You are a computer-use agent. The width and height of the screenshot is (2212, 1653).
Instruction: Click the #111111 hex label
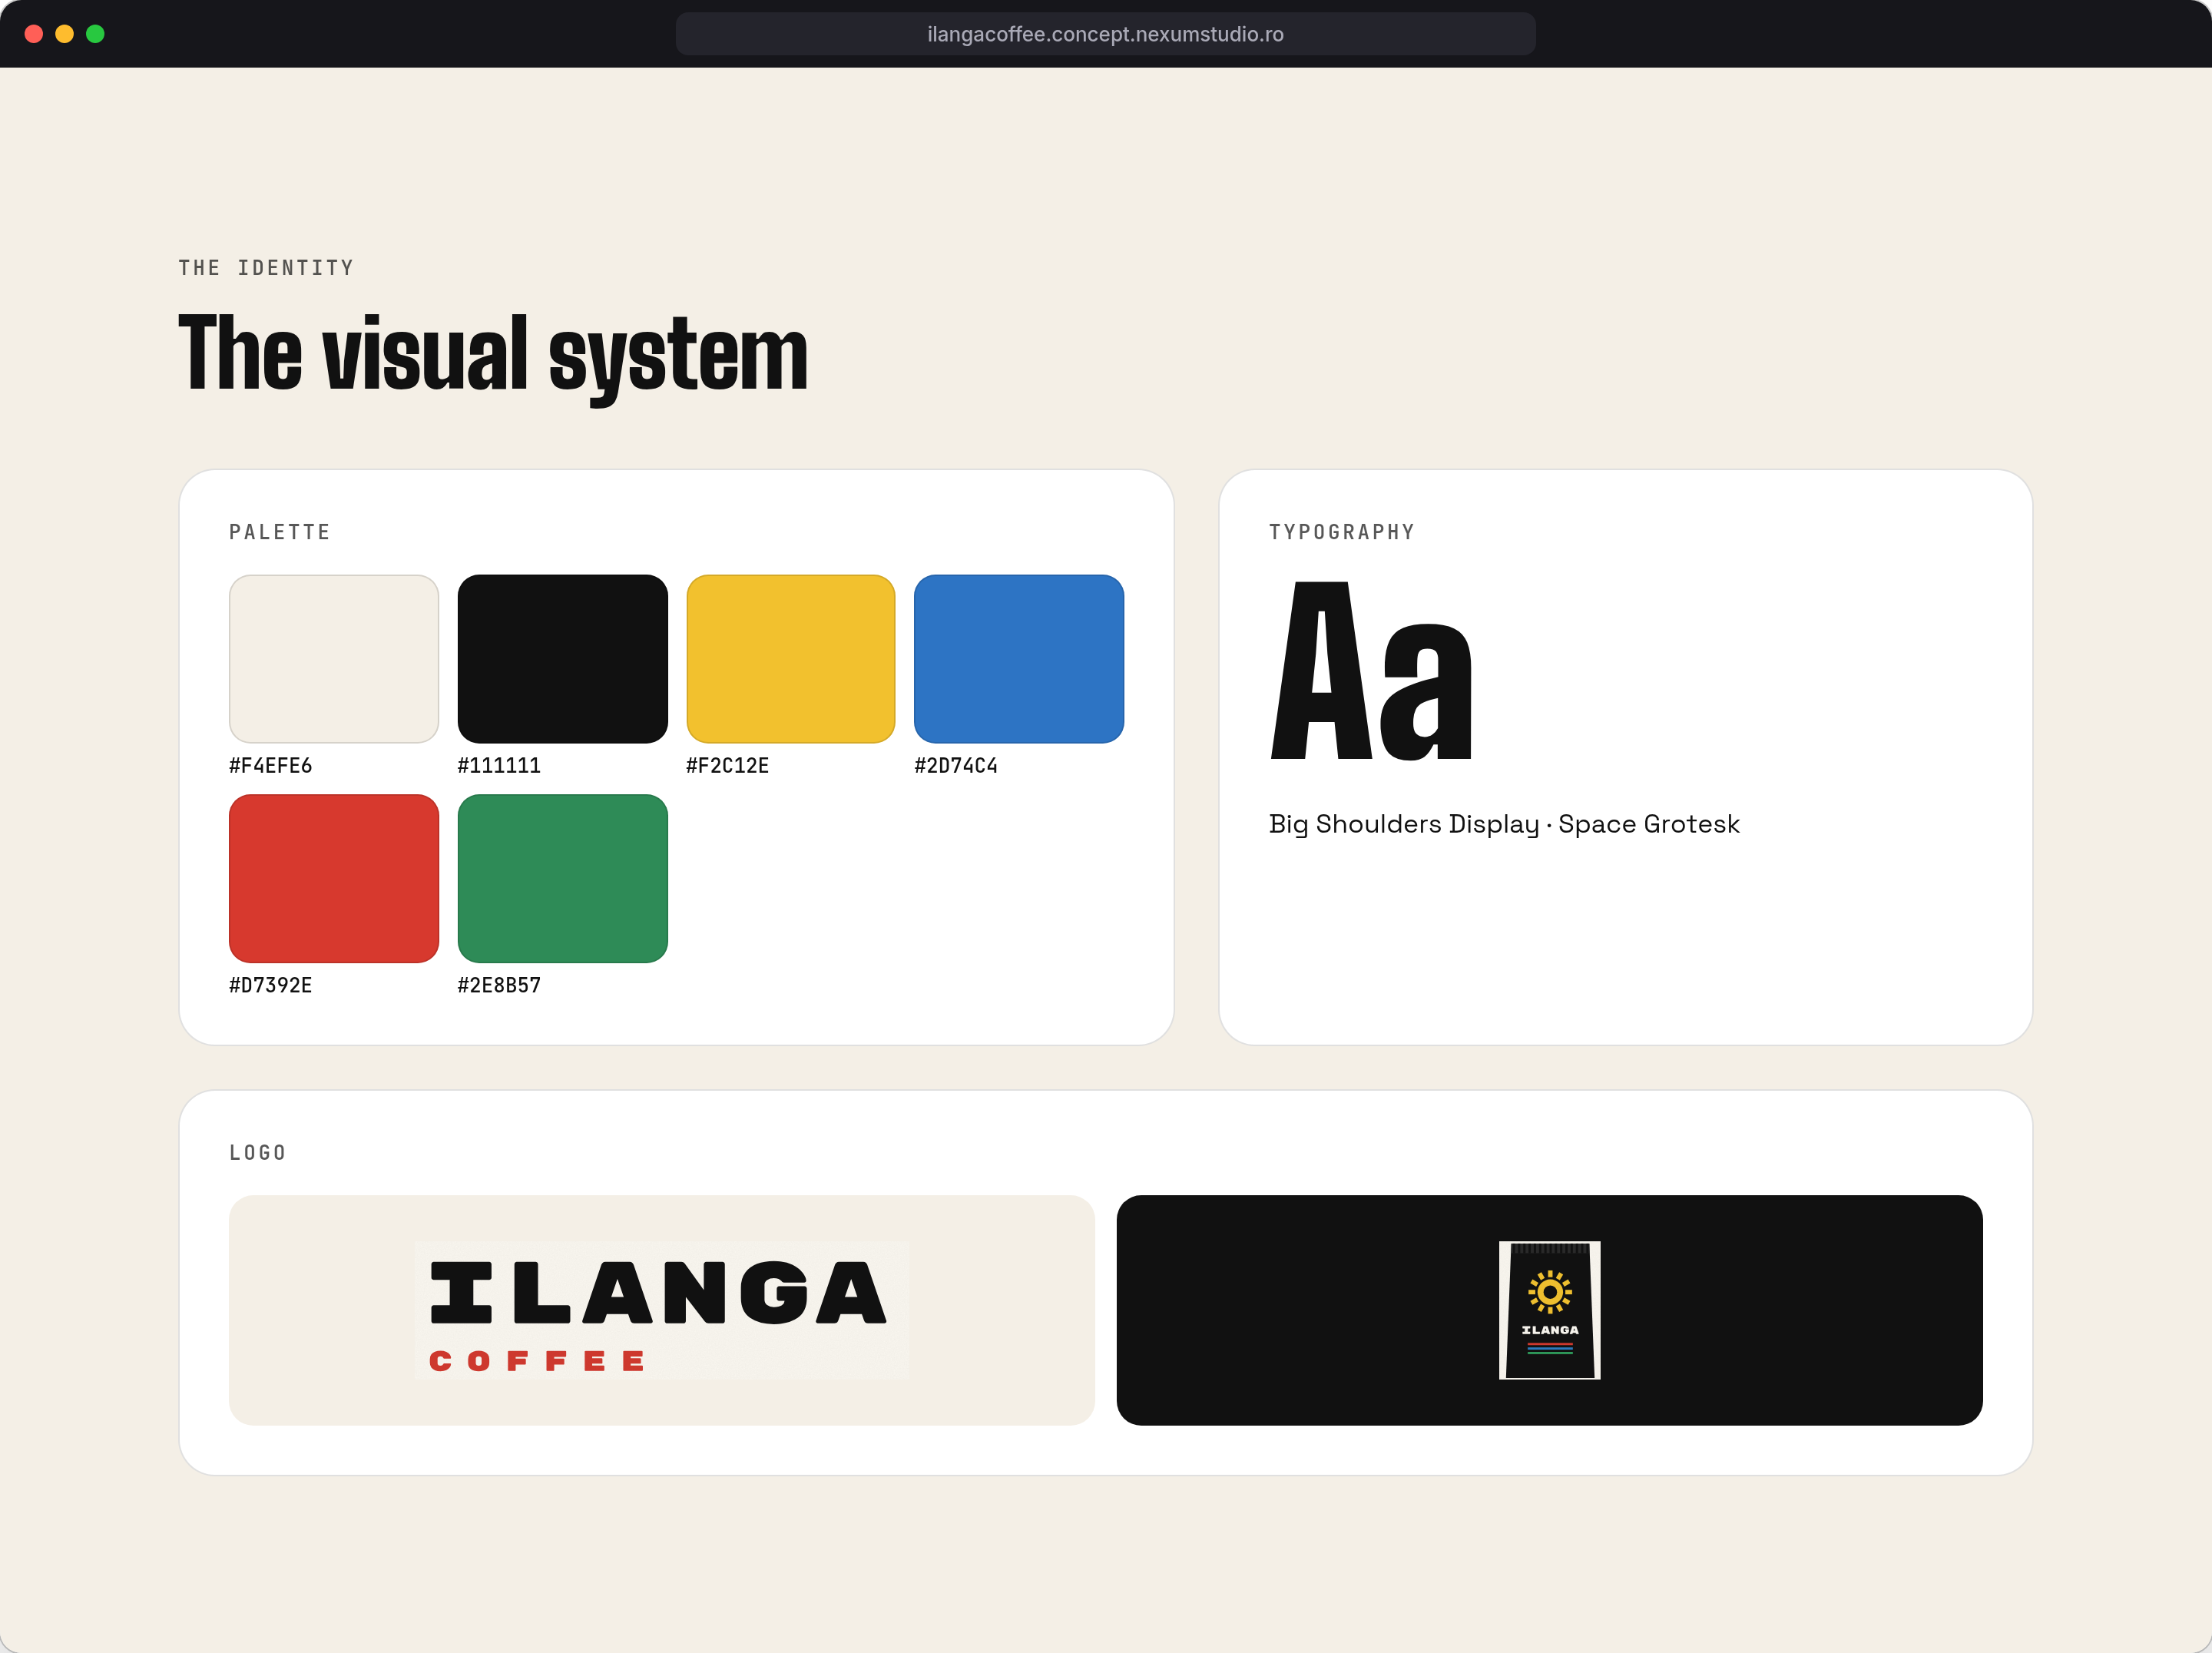[x=499, y=765]
